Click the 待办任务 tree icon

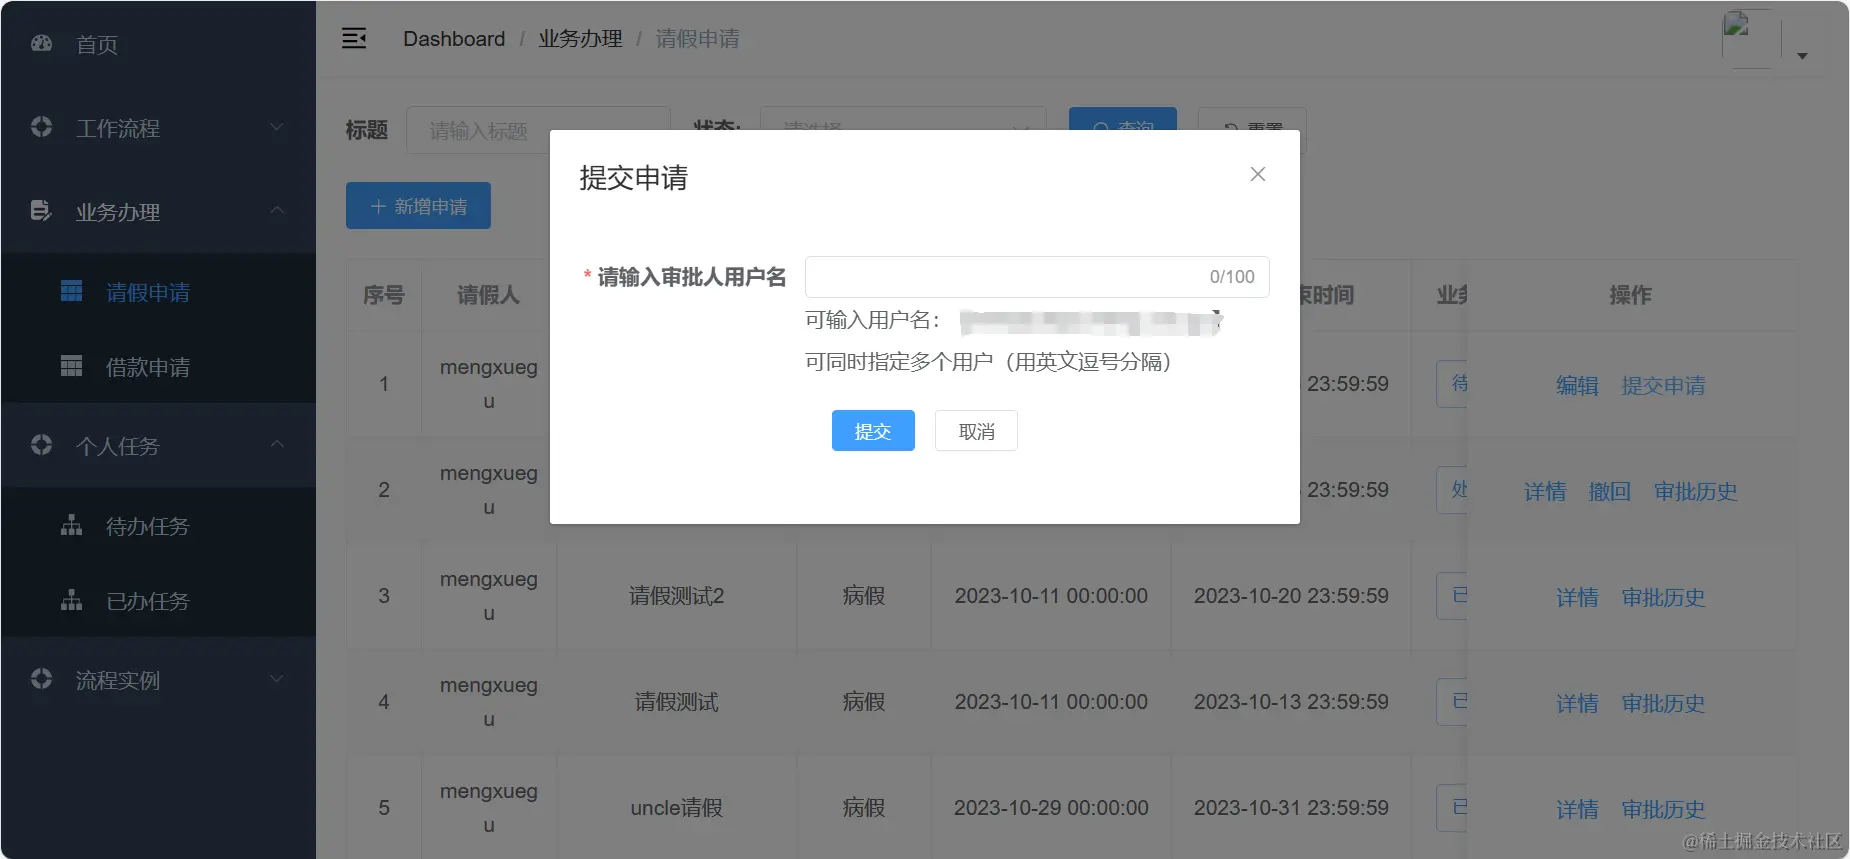tap(71, 525)
